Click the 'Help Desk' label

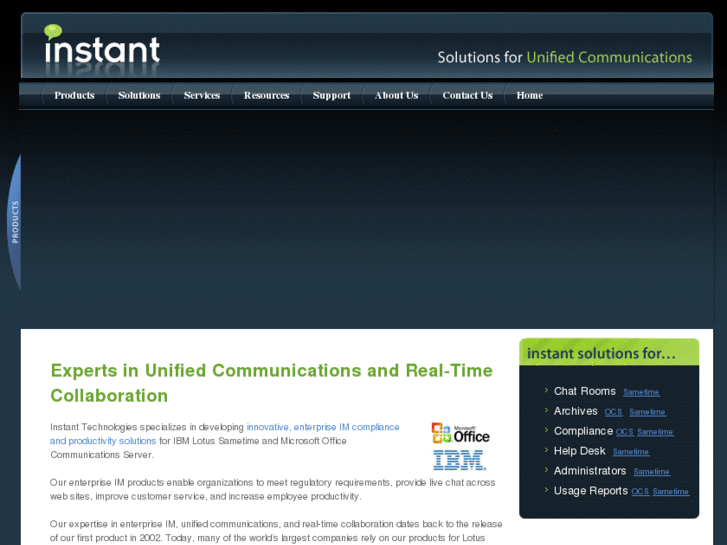click(x=580, y=451)
